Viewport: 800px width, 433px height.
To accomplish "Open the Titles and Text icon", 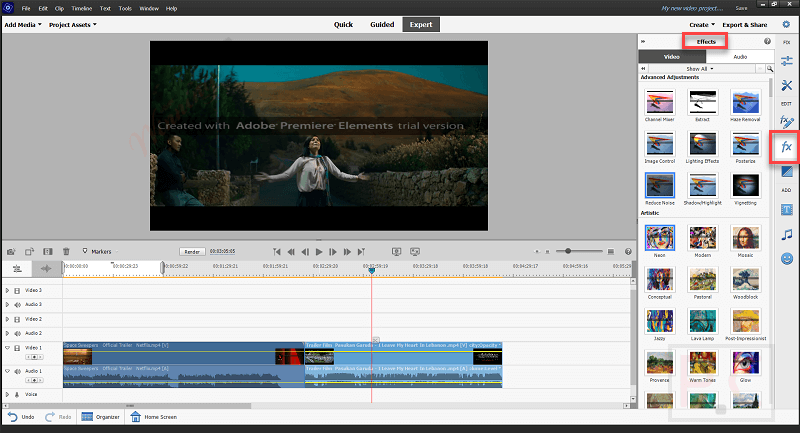I will click(786, 210).
